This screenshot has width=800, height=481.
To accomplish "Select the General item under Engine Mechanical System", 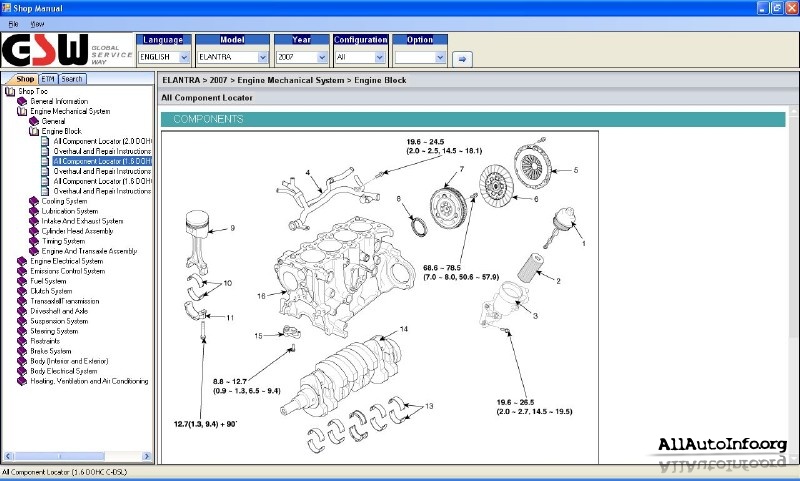I will 53,121.
